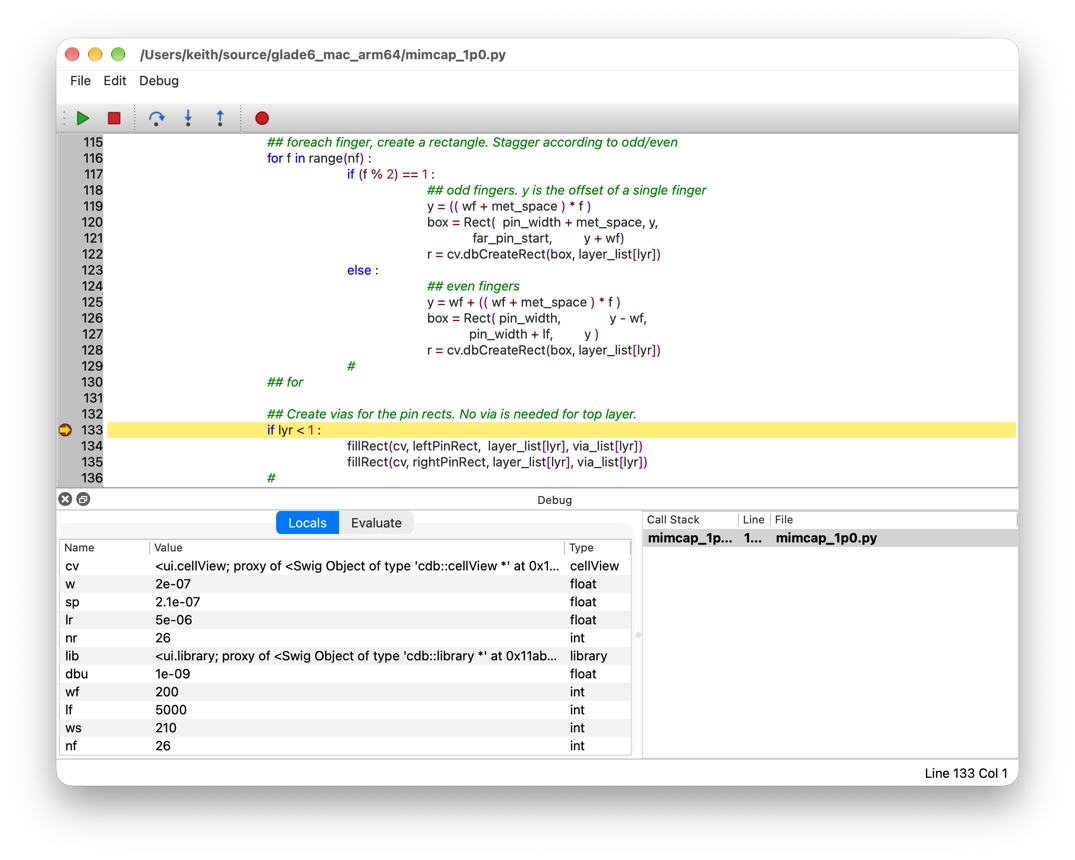
Task: Close the Debug panel with the X icon
Action: tap(65, 499)
